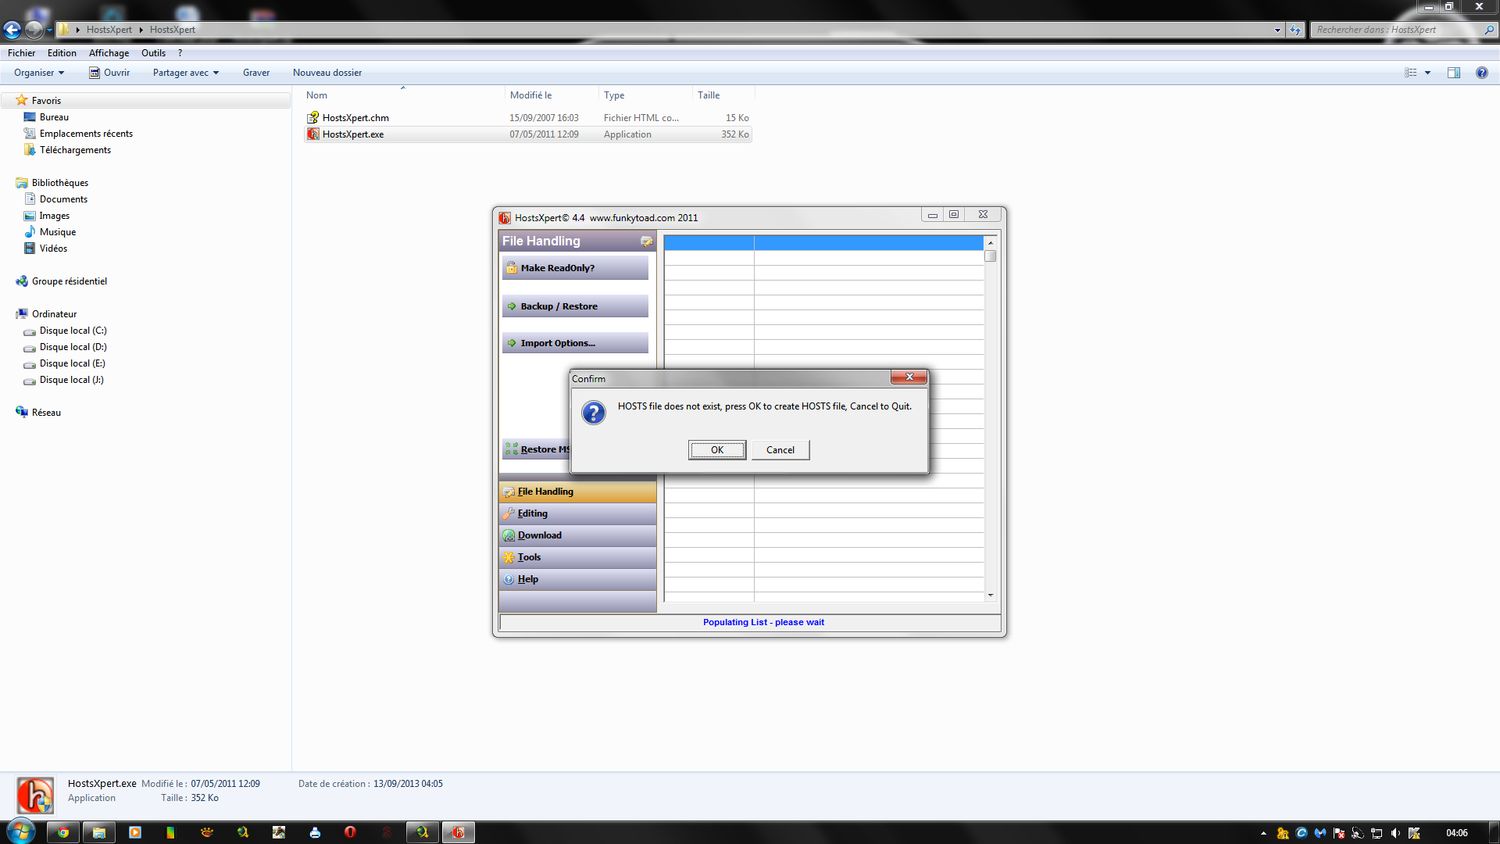Open Import Options in HostsXpert
1500x844 pixels.
(x=575, y=343)
